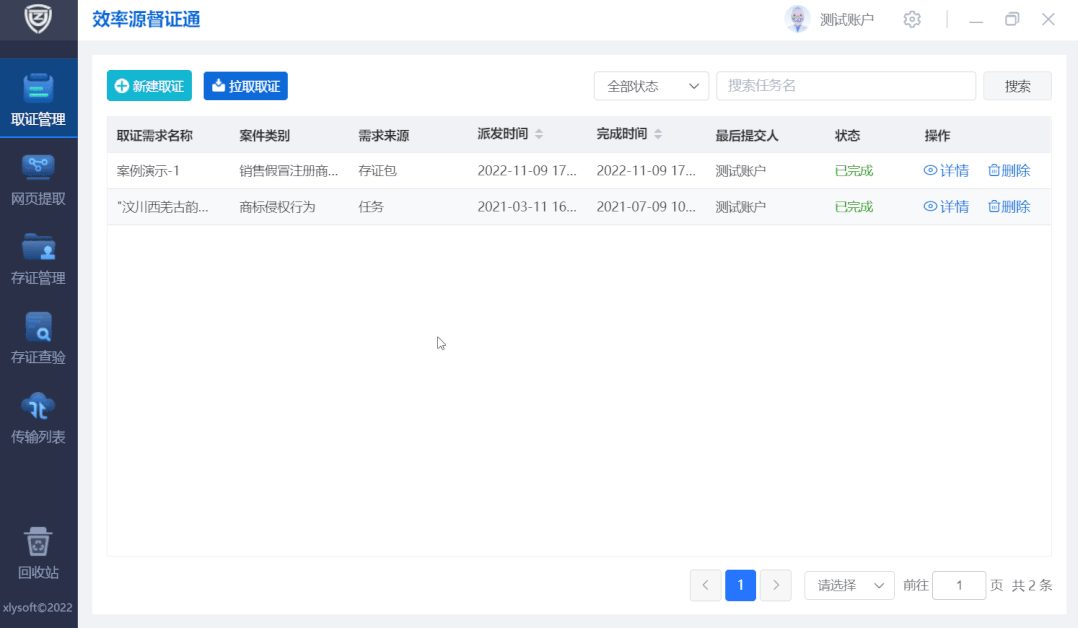Open the 取证管理 panel in sidebar

tap(38, 97)
